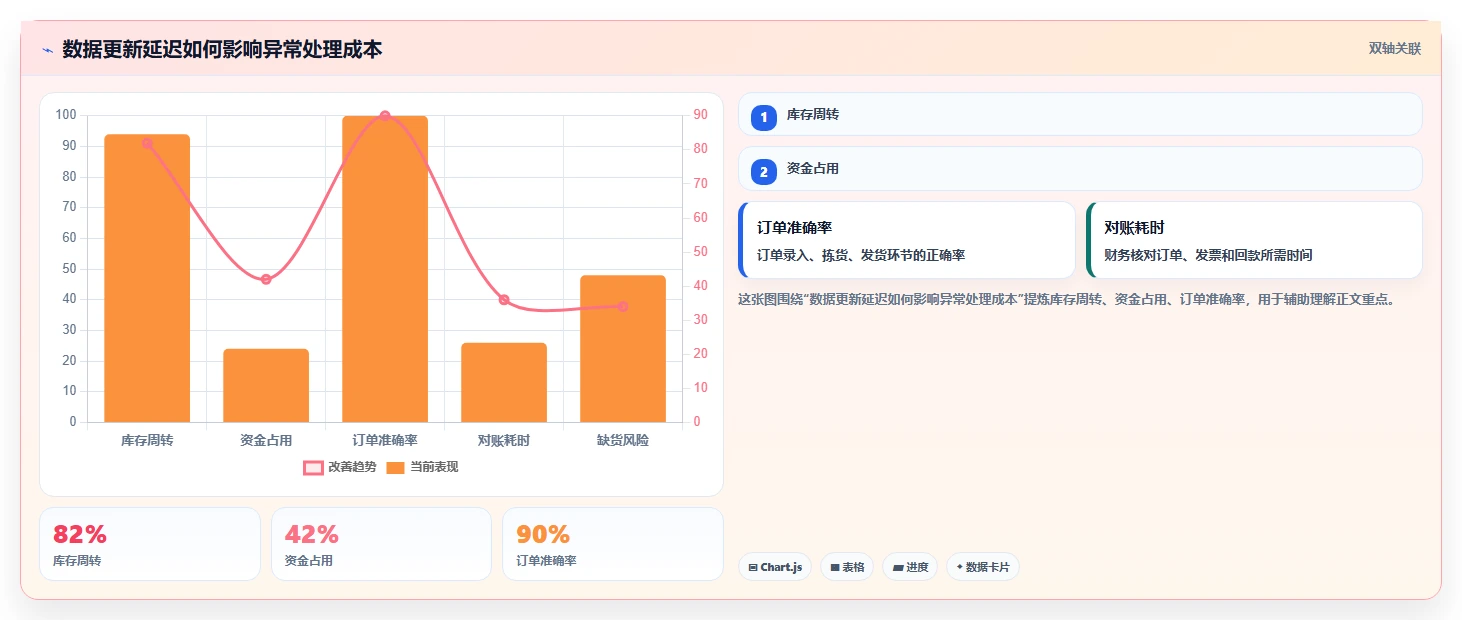Click x-axis label 对账耗时
1462x620 pixels.
click(504, 440)
